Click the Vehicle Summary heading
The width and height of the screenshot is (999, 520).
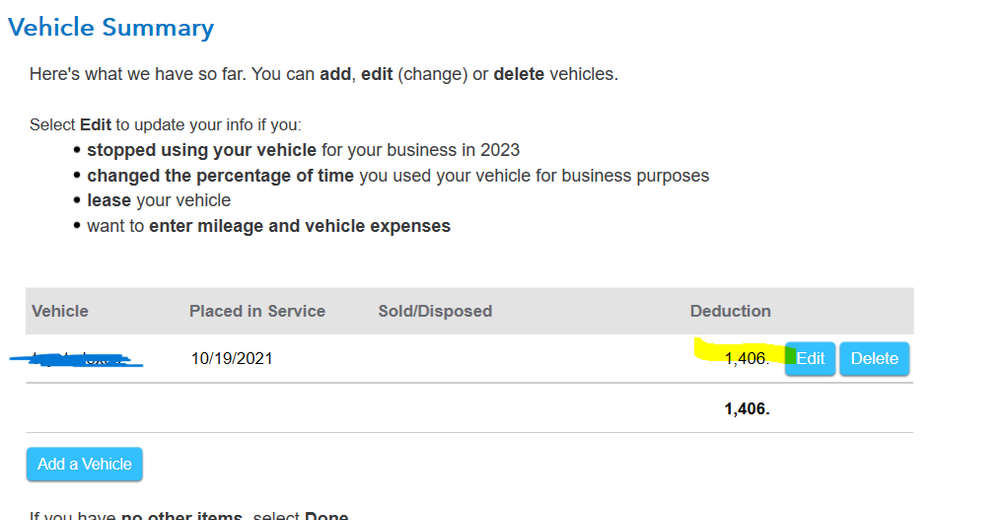111,27
